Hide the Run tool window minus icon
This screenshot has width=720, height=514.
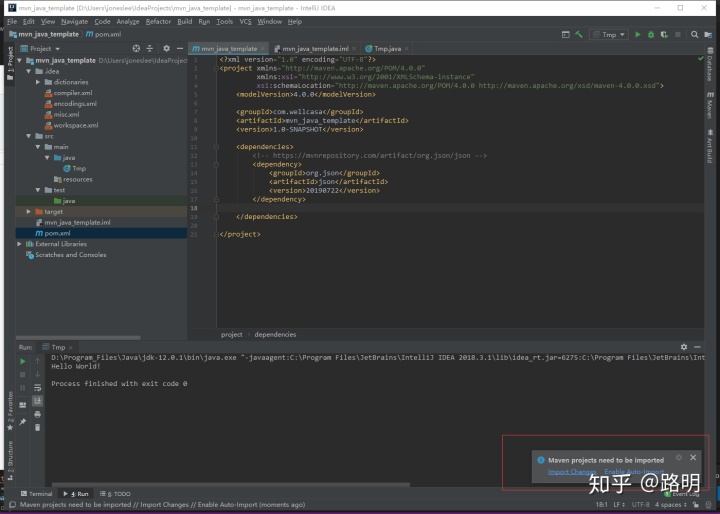tap(697, 347)
